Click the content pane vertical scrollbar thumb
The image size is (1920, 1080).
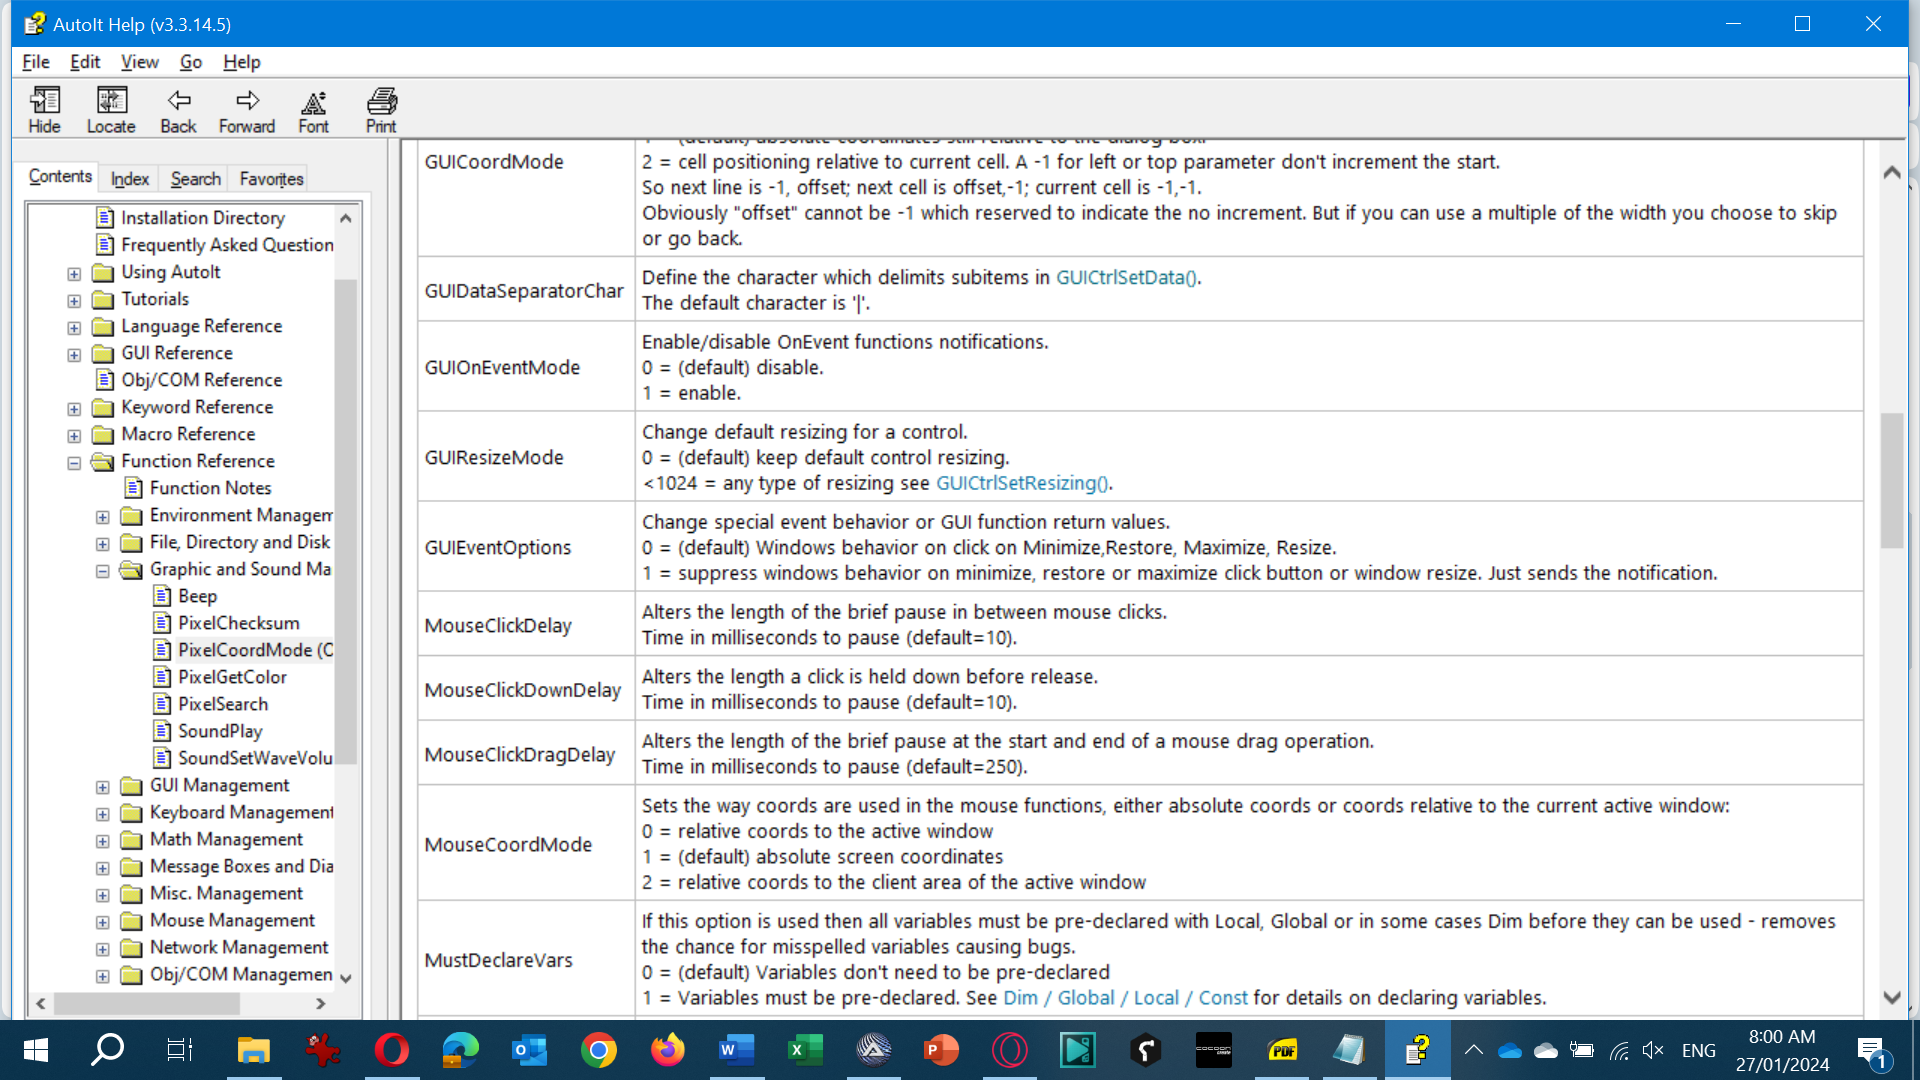click(x=1891, y=480)
